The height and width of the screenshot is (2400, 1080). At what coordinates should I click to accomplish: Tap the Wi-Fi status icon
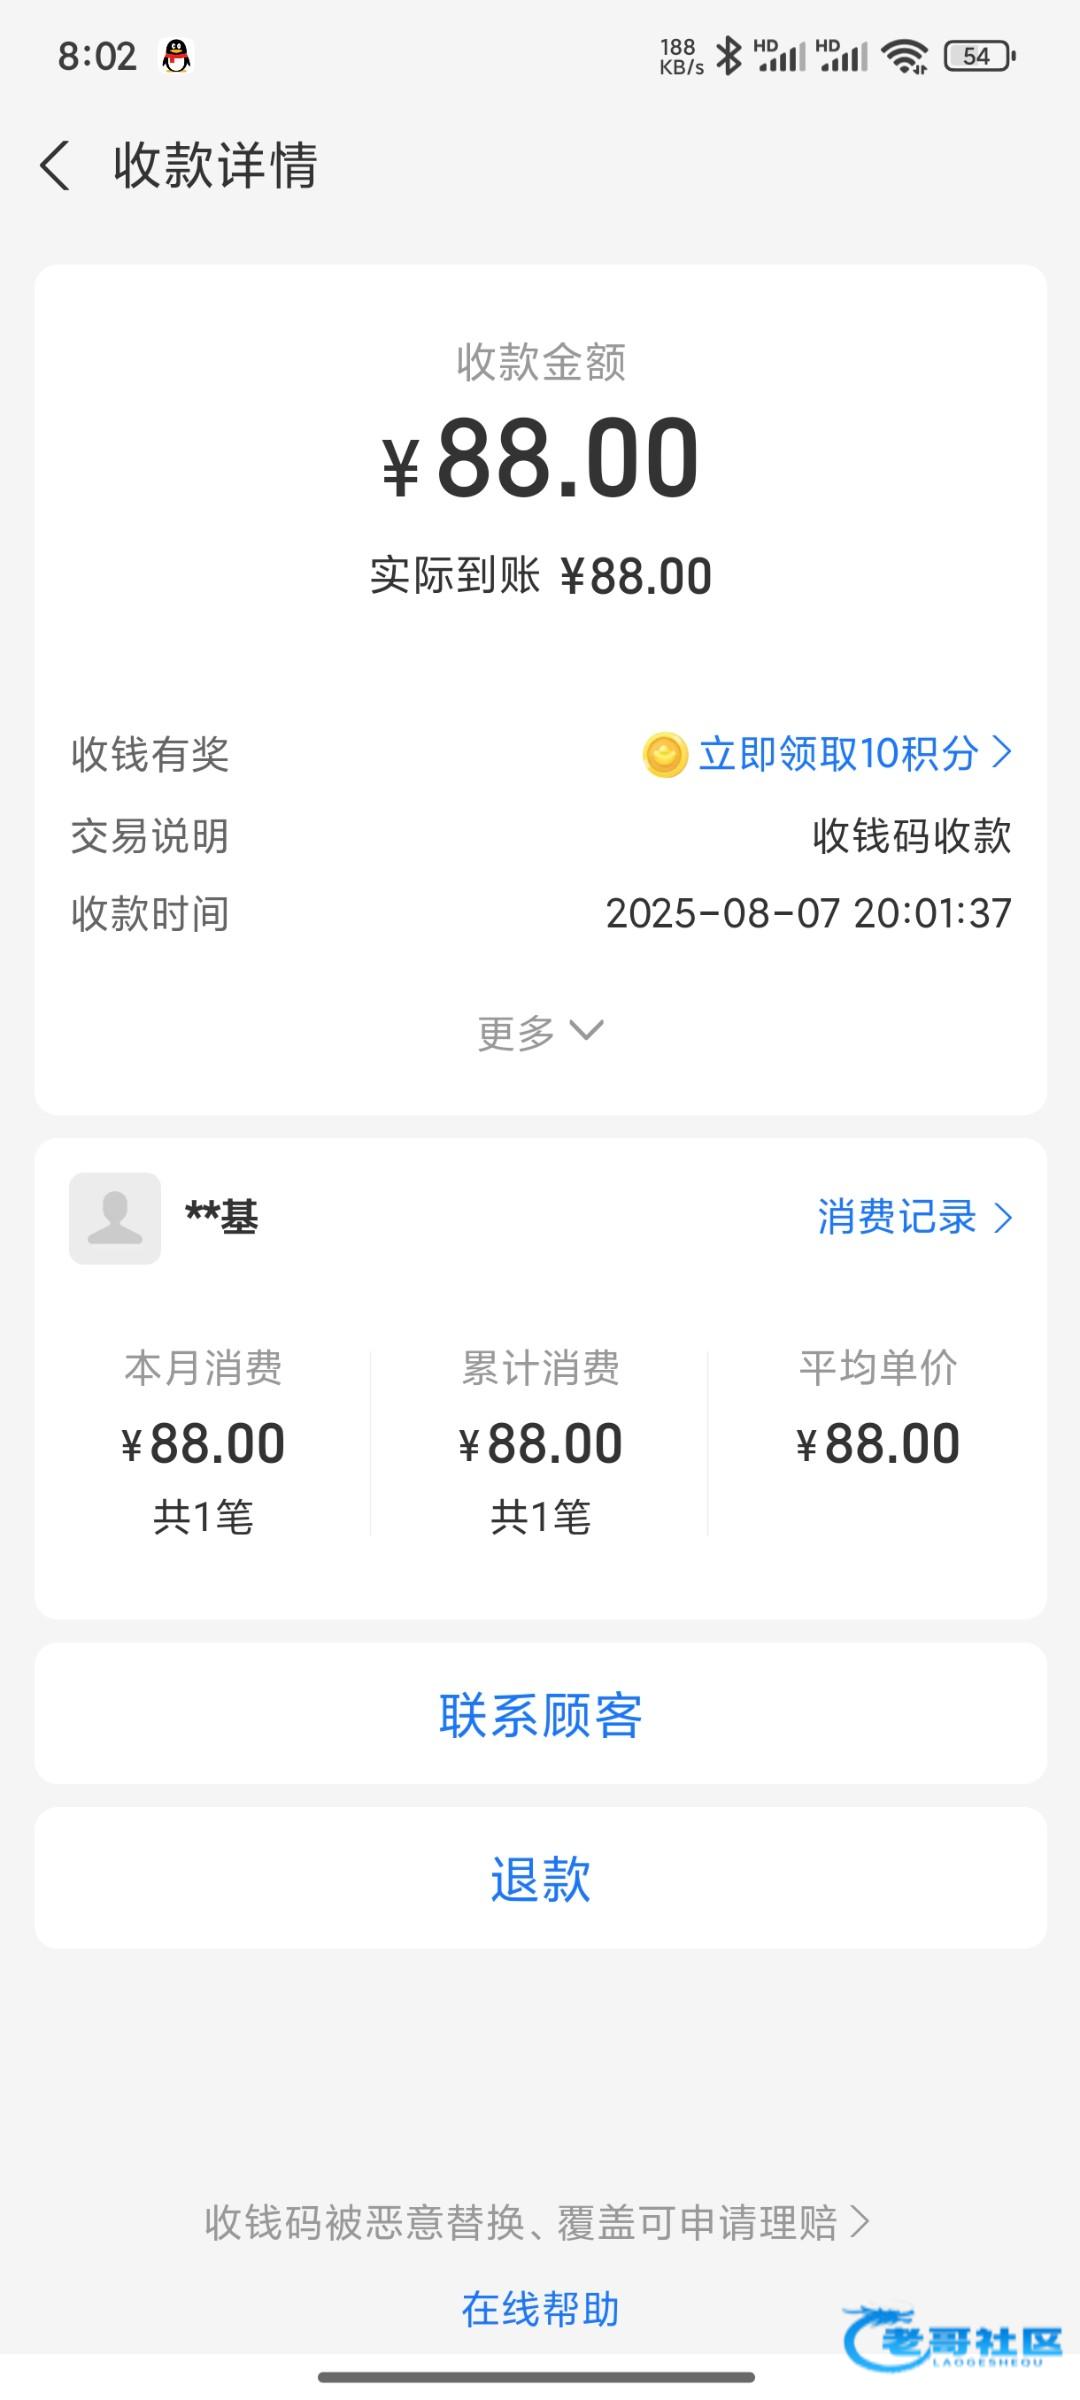click(x=906, y=56)
